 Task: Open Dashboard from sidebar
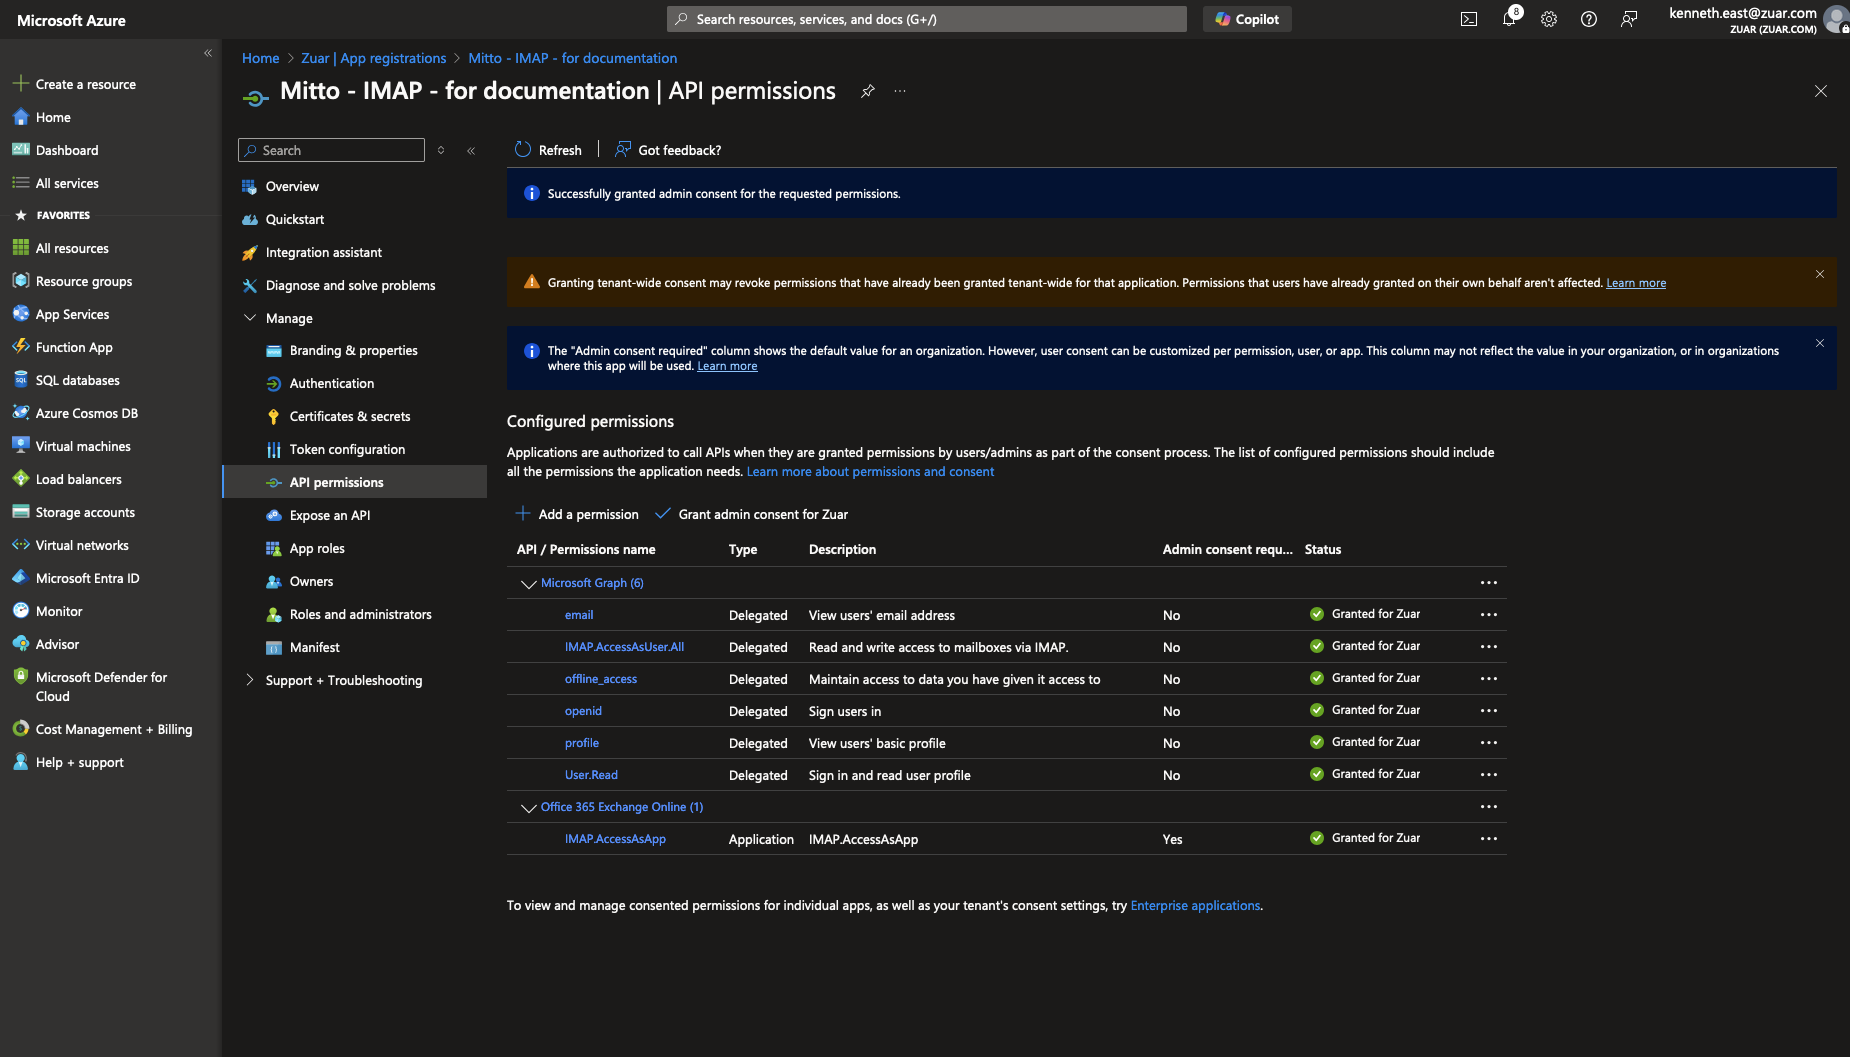[67, 150]
